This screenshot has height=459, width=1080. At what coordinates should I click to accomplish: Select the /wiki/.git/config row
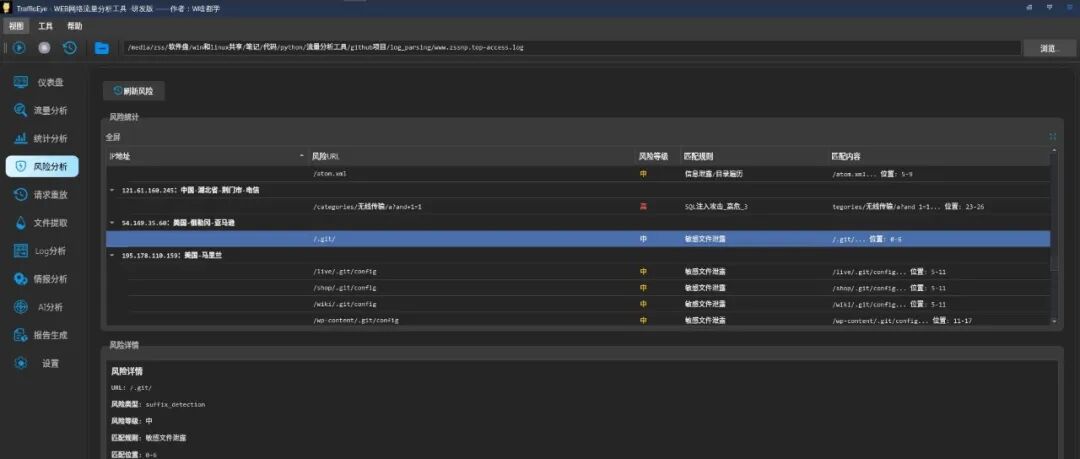(578, 304)
